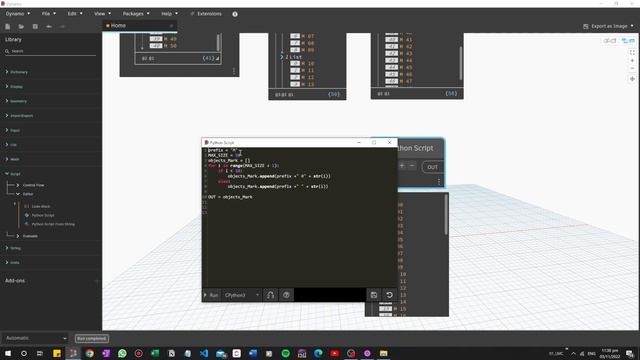Select Python Script node in library
This screenshot has width=640, height=360.
[x=39, y=215]
